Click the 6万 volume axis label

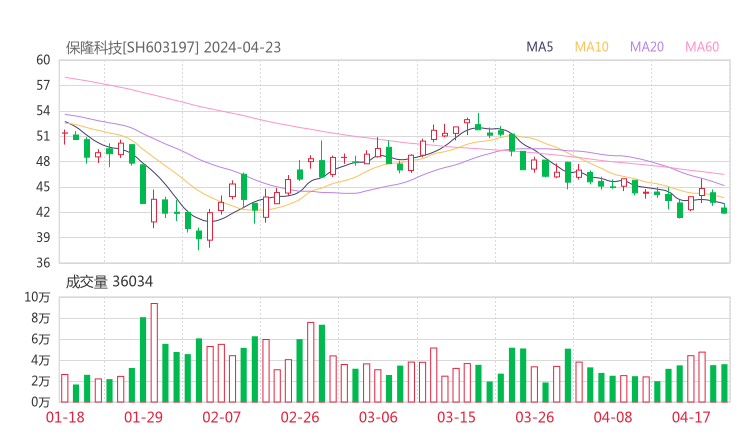[x=41, y=339]
